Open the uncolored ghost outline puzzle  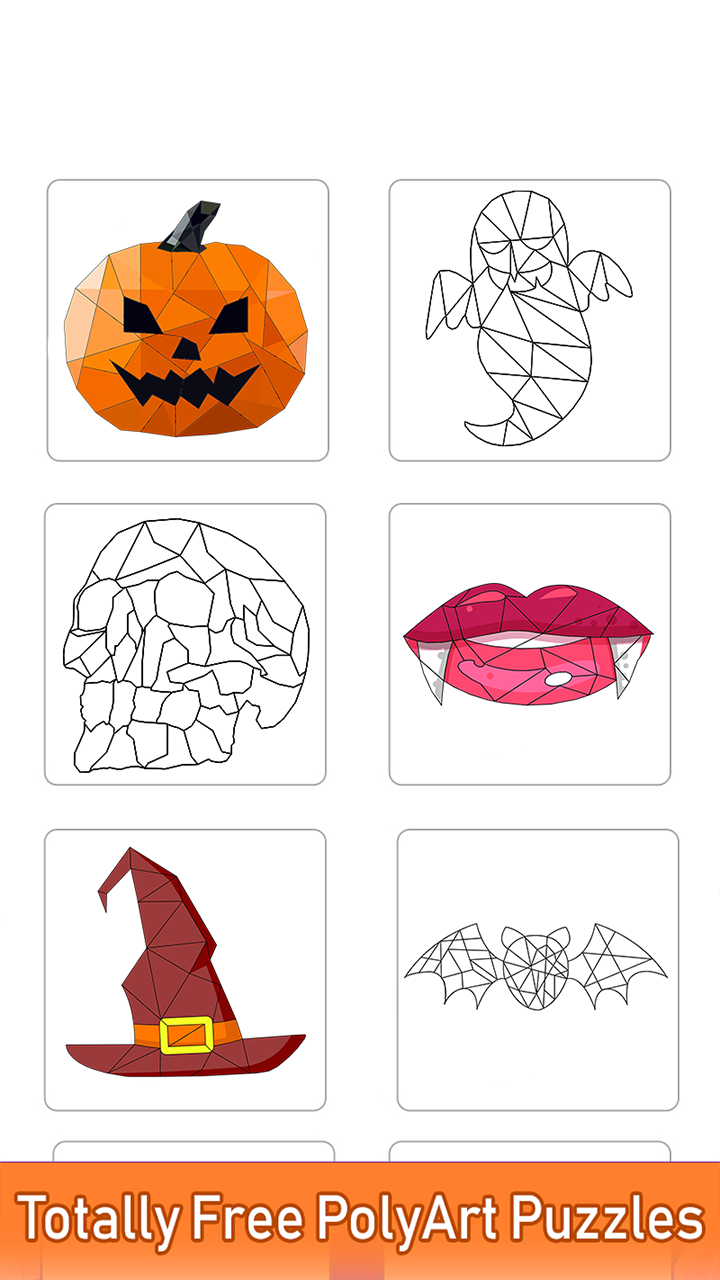529,320
